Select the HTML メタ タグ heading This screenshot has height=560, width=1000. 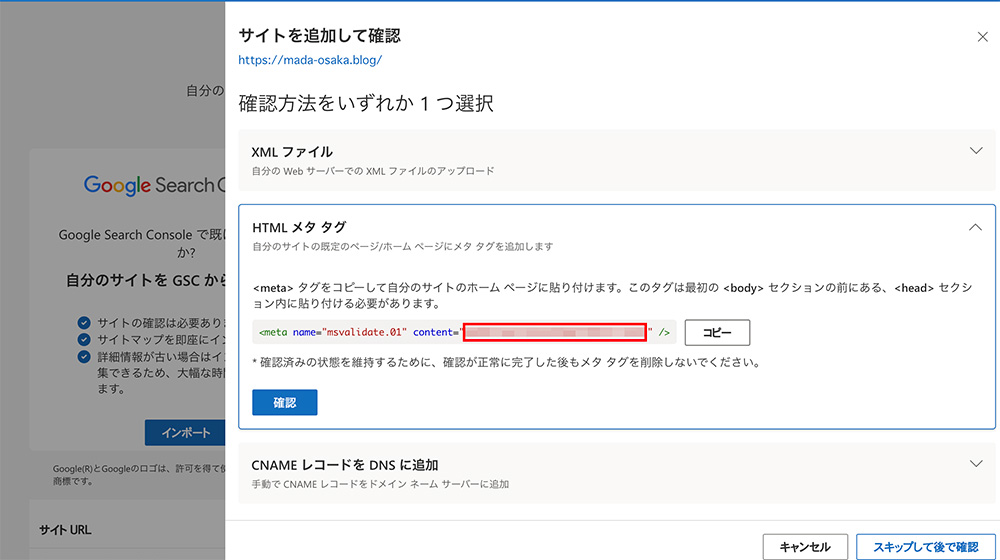[299, 227]
